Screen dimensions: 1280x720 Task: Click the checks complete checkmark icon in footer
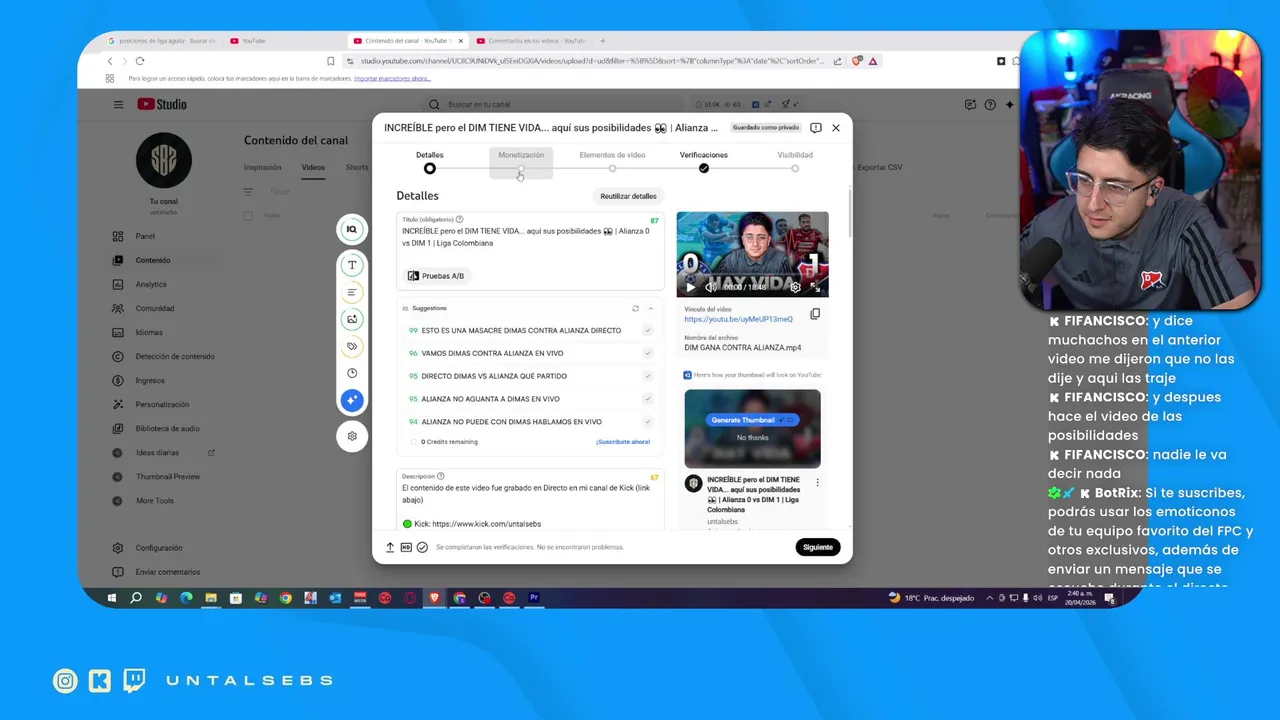point(422,547)
